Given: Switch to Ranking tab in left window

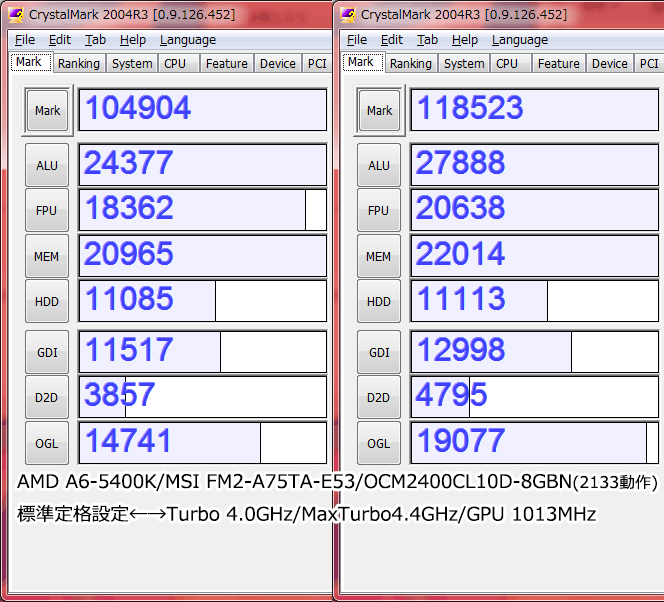Looking at the screenshot, I should click(79, 64).
